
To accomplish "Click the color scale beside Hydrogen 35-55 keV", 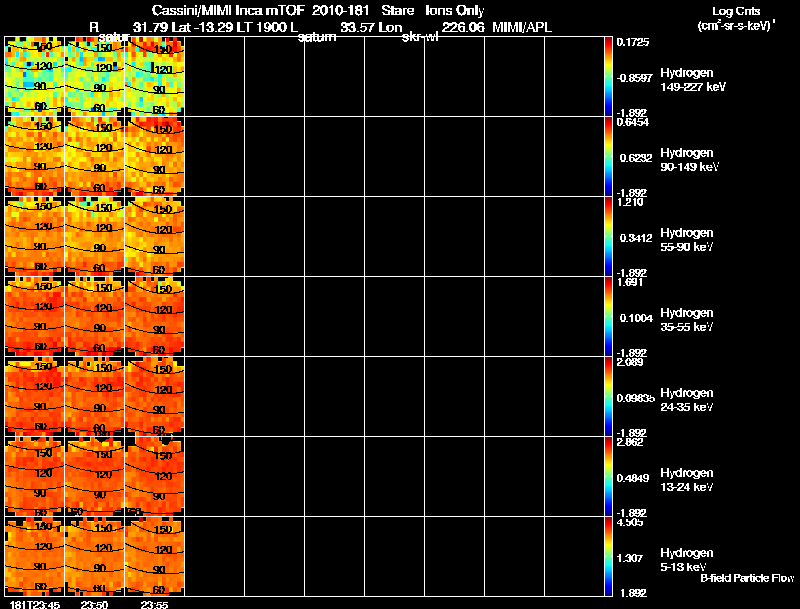I will coord(609,316).
